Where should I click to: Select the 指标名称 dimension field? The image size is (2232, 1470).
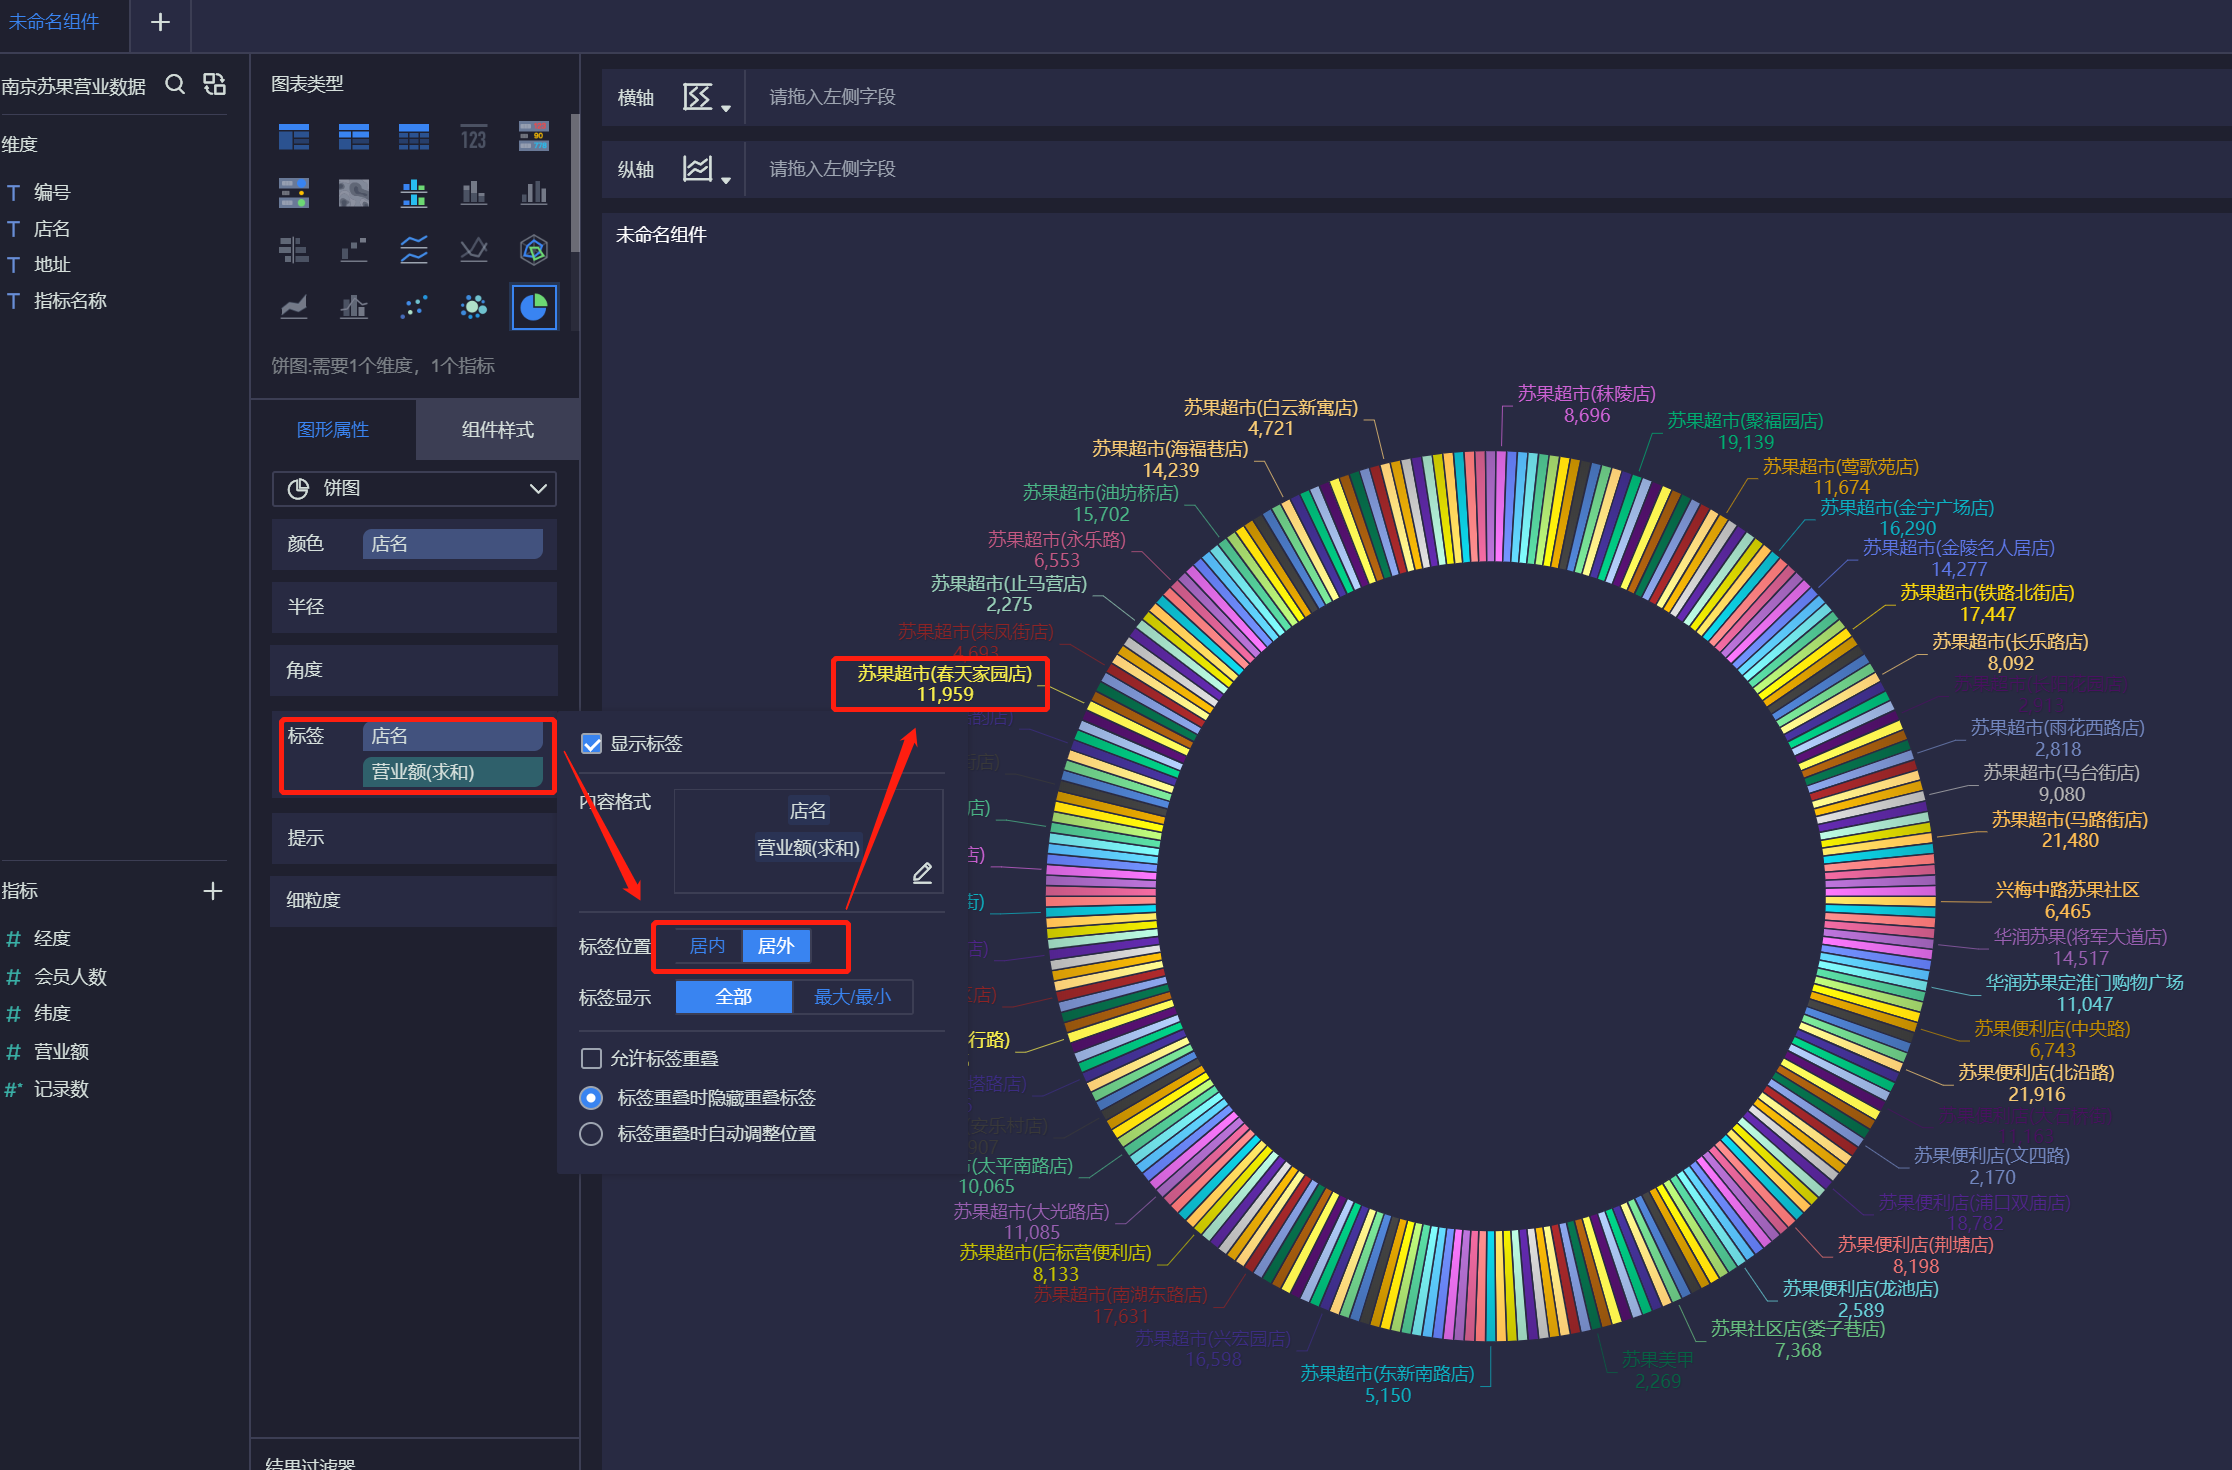70,301
